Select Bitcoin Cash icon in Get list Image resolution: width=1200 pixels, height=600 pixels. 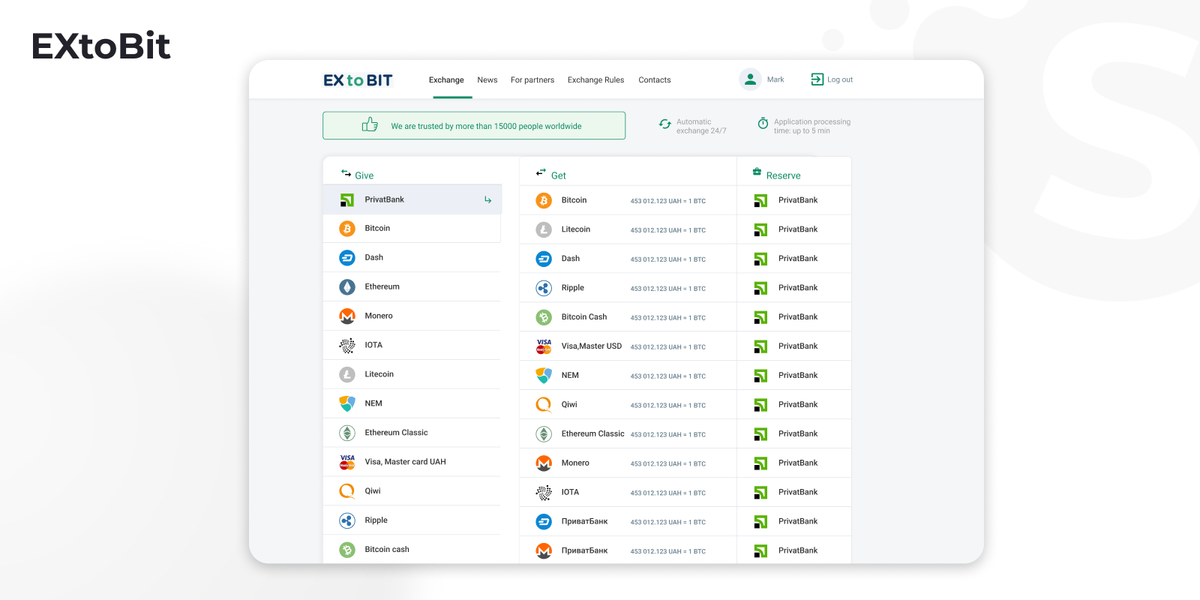coord(544,317)
